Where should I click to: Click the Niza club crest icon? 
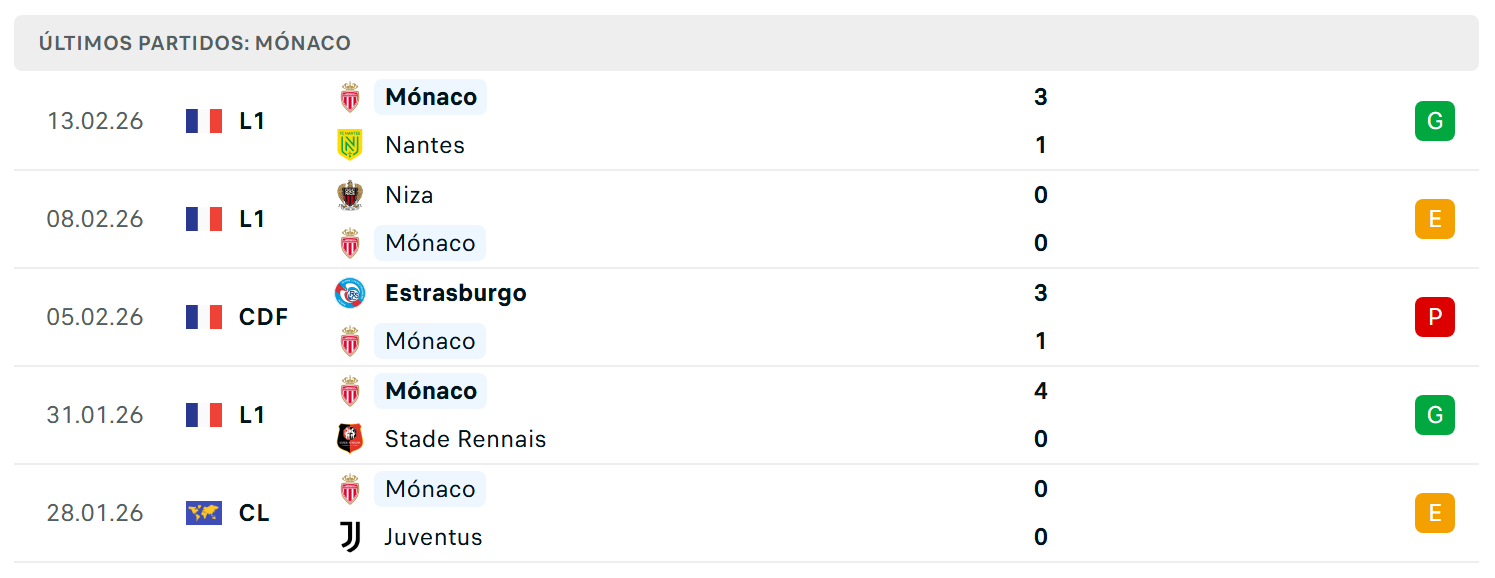350,195
